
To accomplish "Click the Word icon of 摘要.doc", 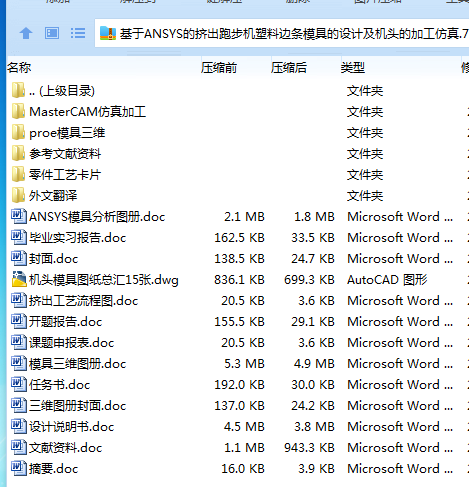I will [x=19, y=468].
